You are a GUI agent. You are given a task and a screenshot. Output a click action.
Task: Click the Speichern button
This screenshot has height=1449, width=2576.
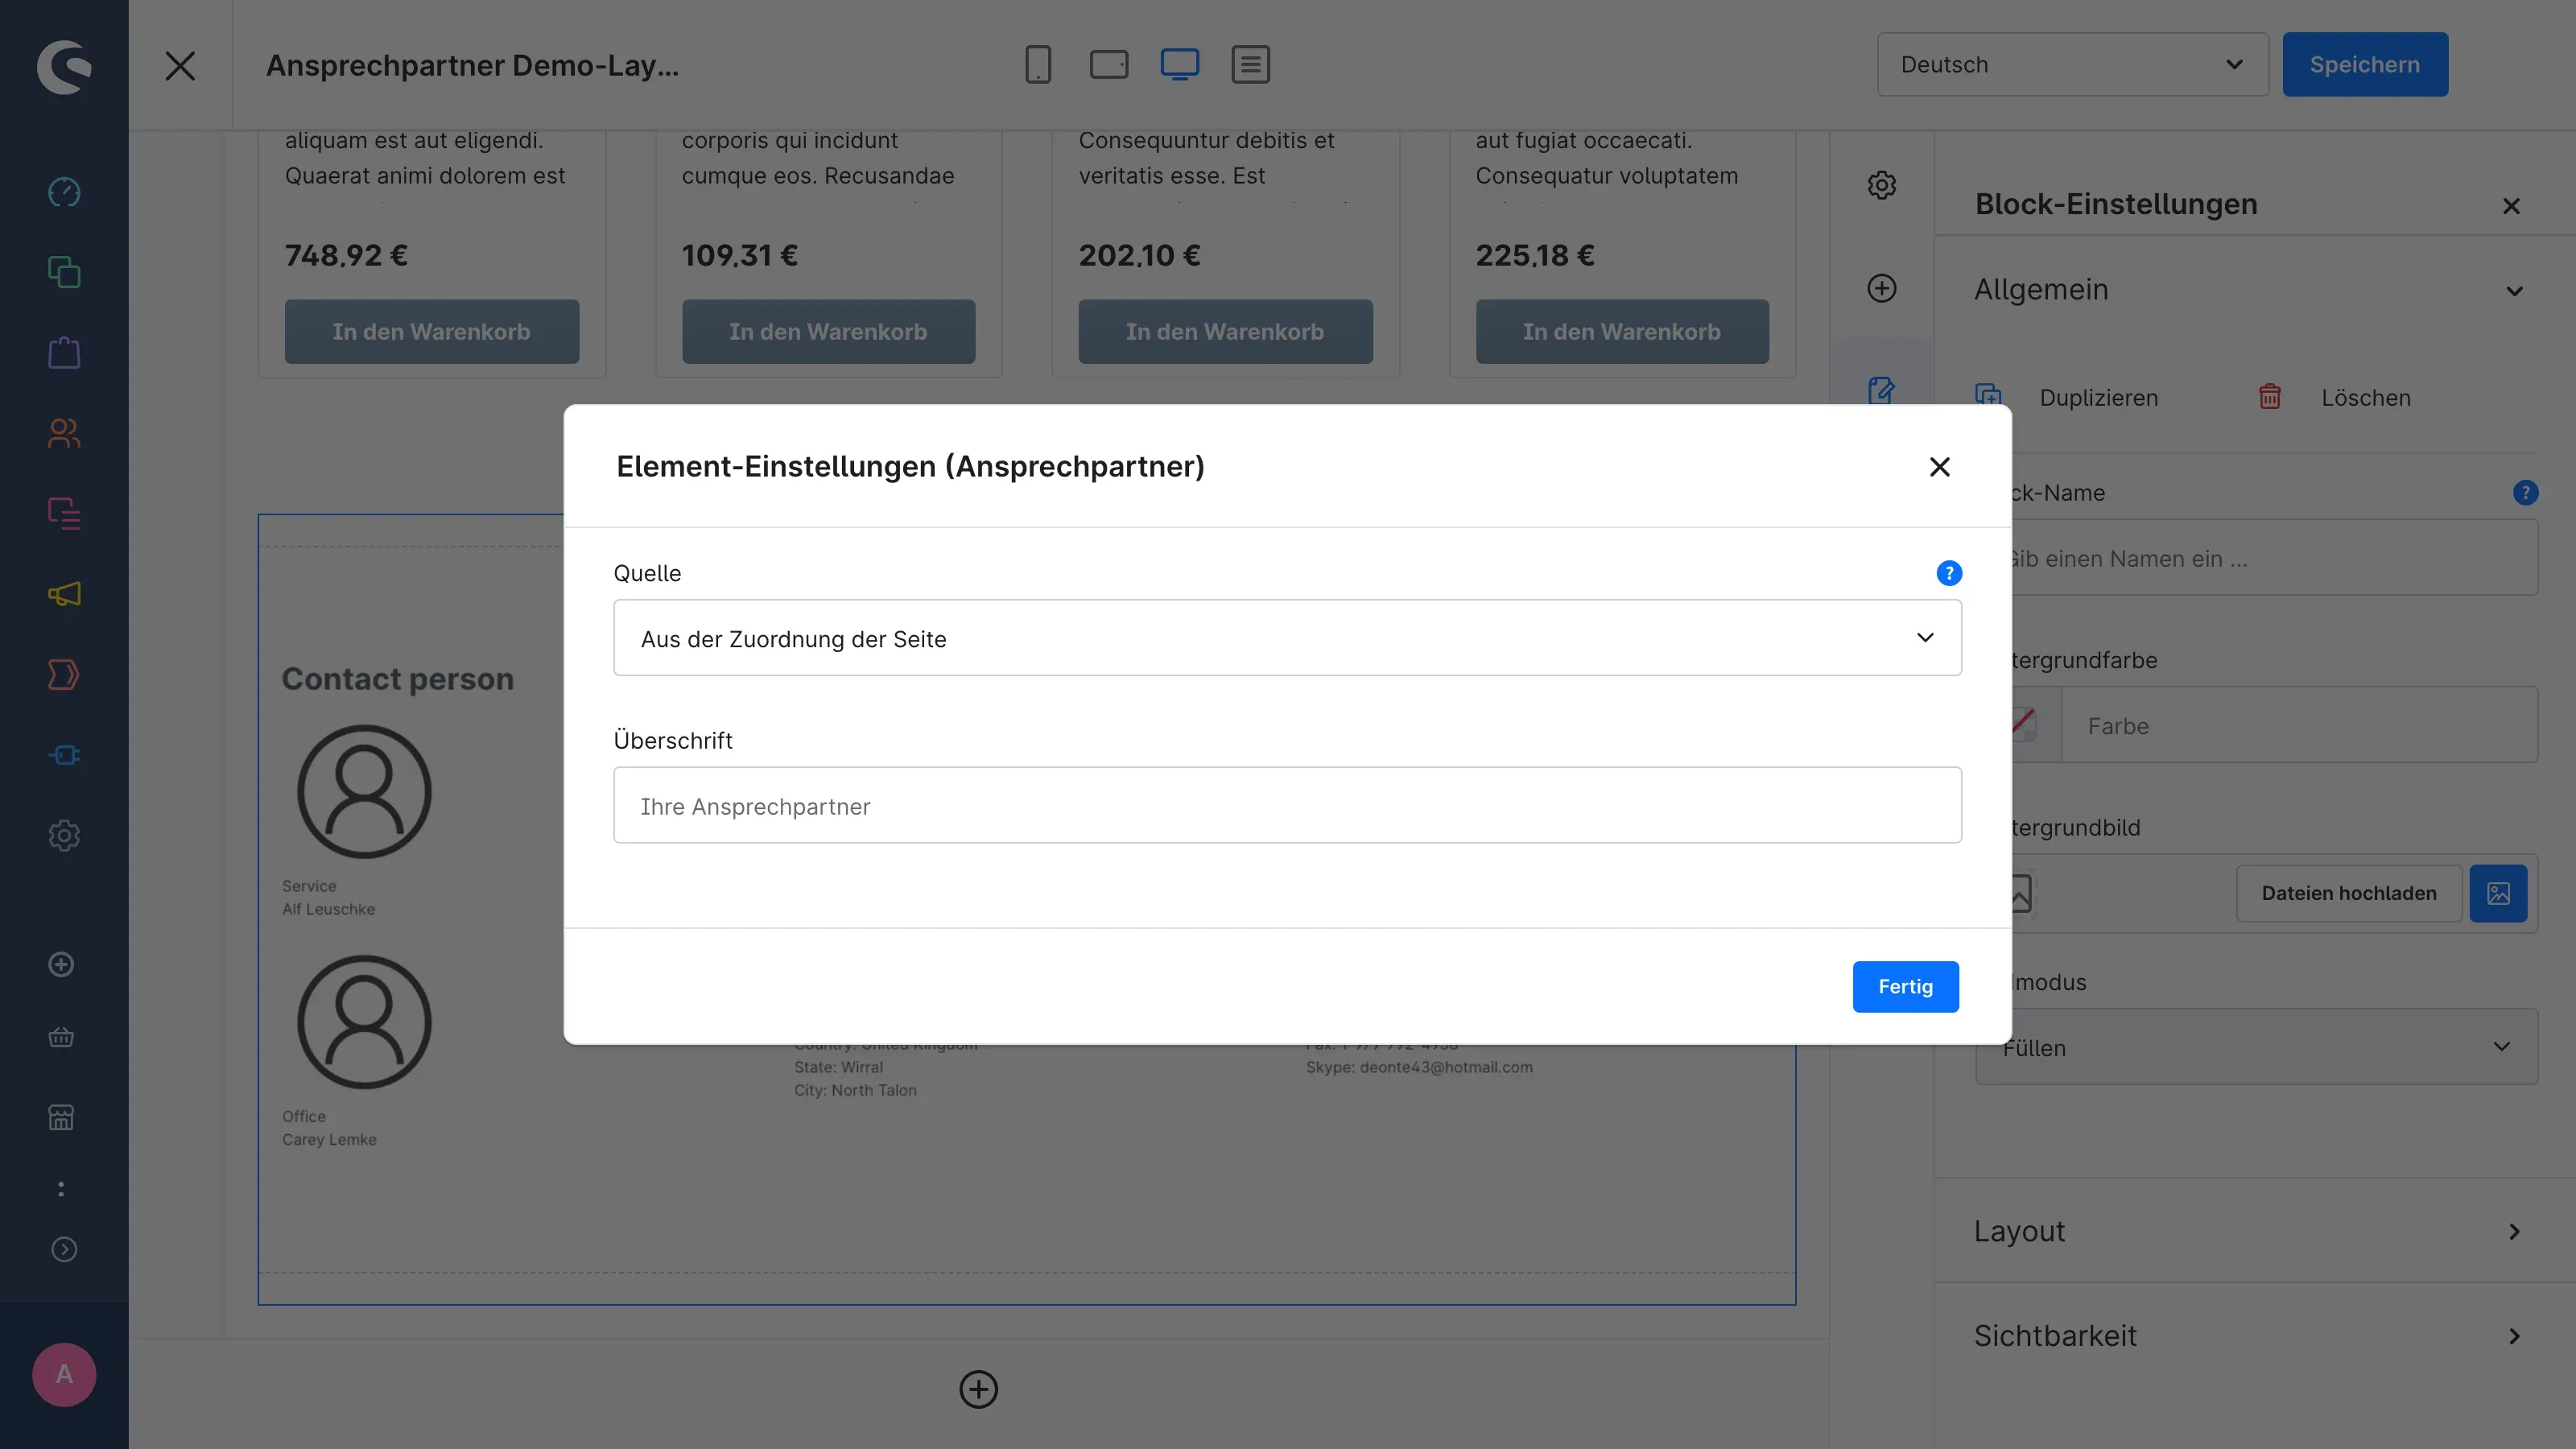tap(2364, 65)
